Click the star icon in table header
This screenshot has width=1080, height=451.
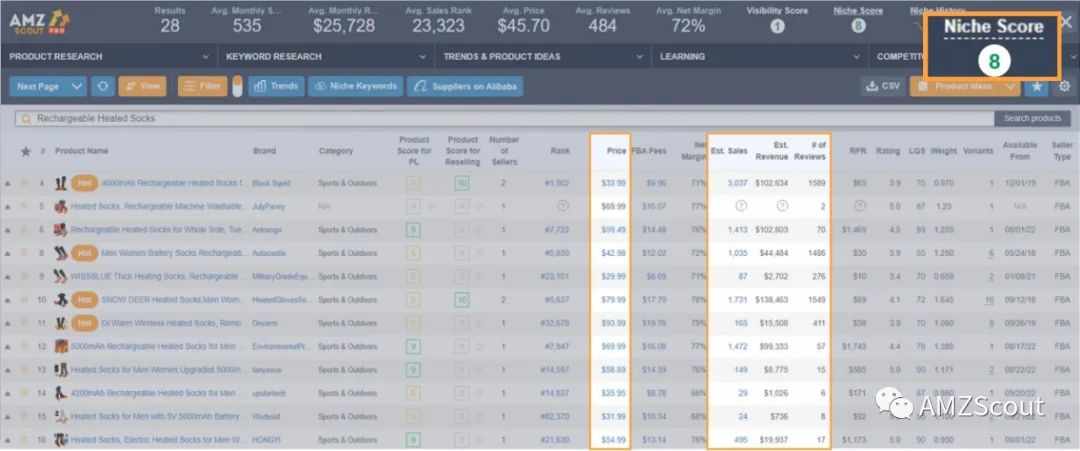[25, 151]
